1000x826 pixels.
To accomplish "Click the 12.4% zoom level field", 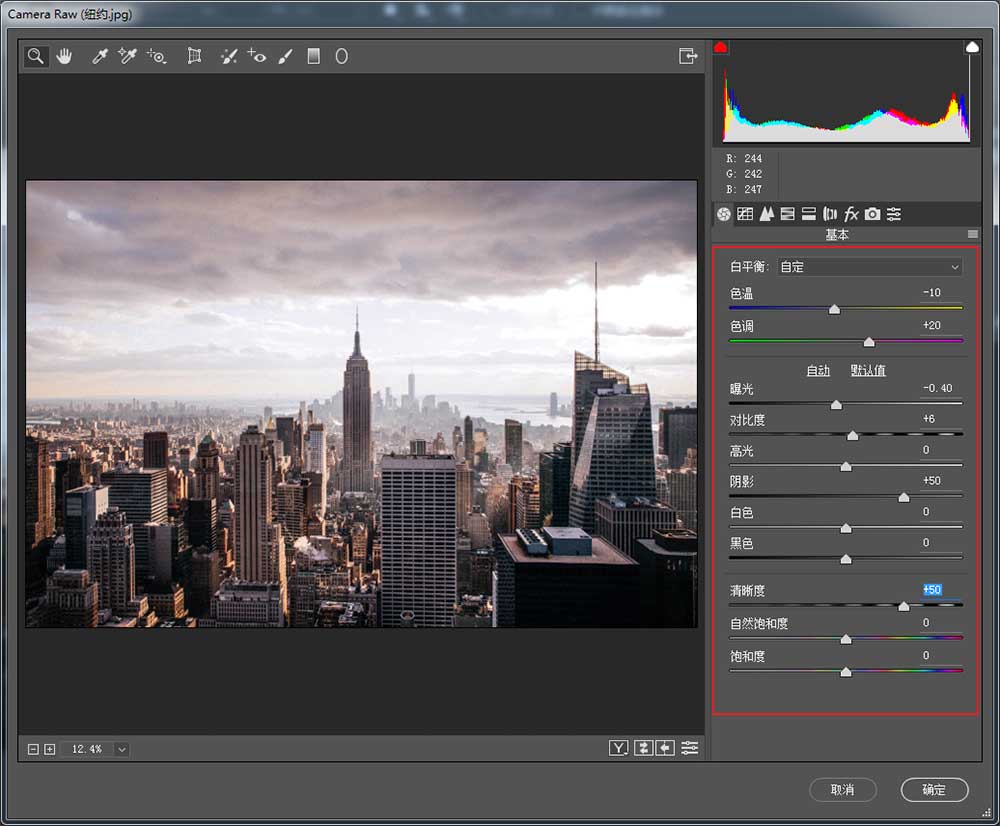I will [87, 749].
